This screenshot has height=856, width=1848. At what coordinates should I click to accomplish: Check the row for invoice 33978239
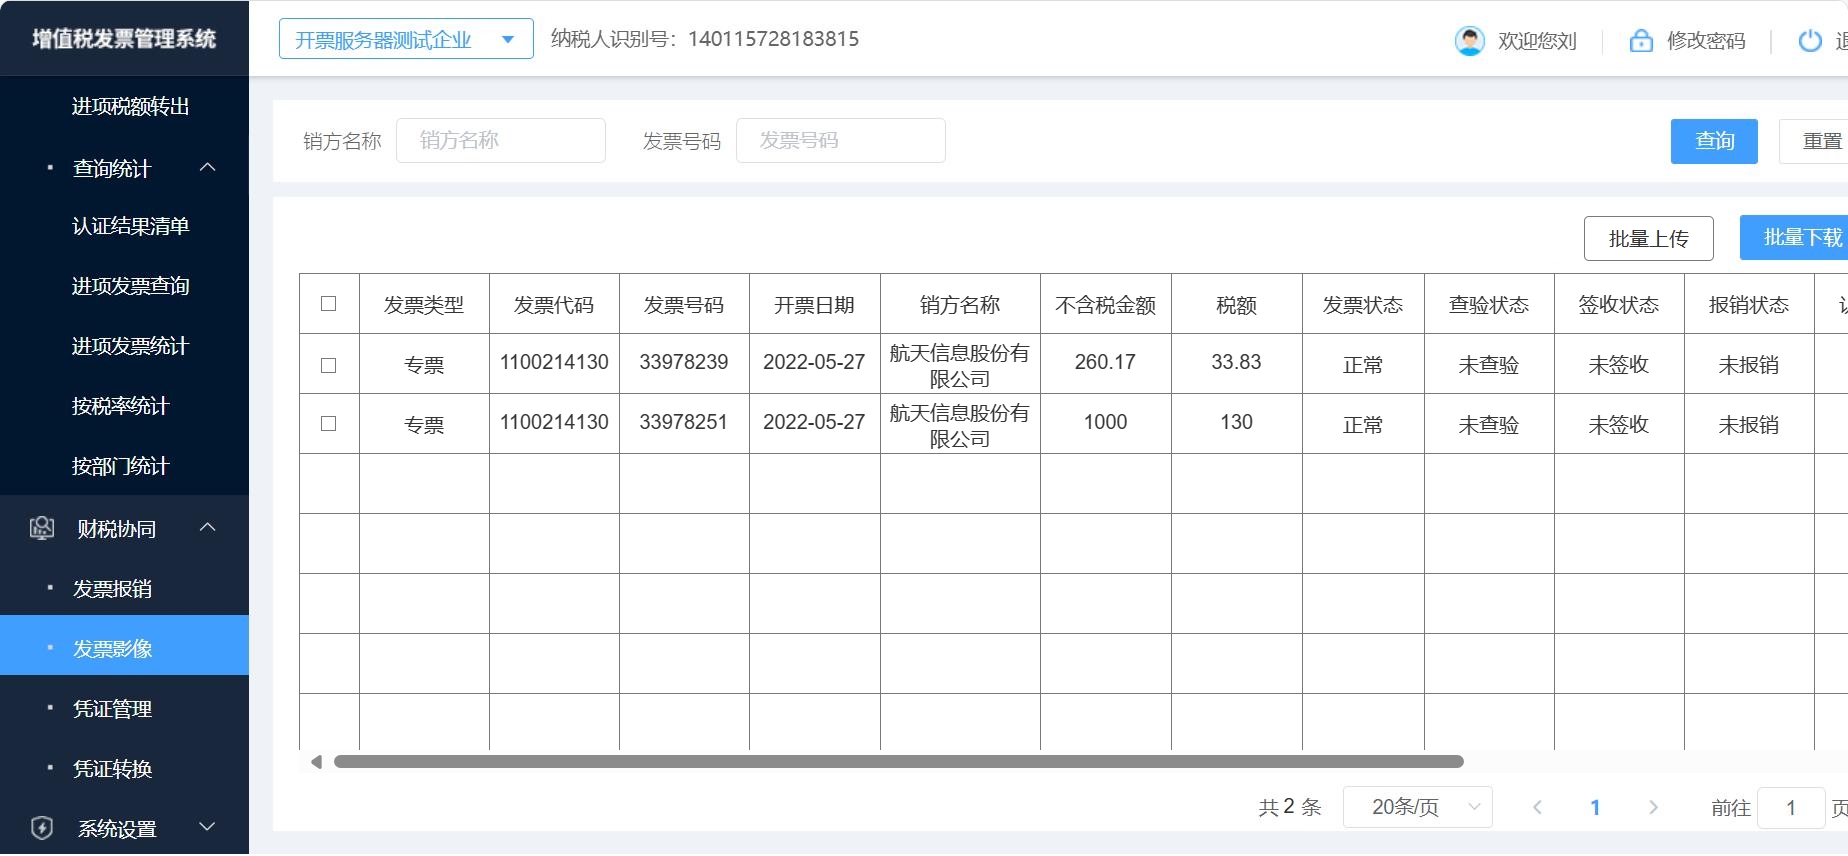pos(328,365)
